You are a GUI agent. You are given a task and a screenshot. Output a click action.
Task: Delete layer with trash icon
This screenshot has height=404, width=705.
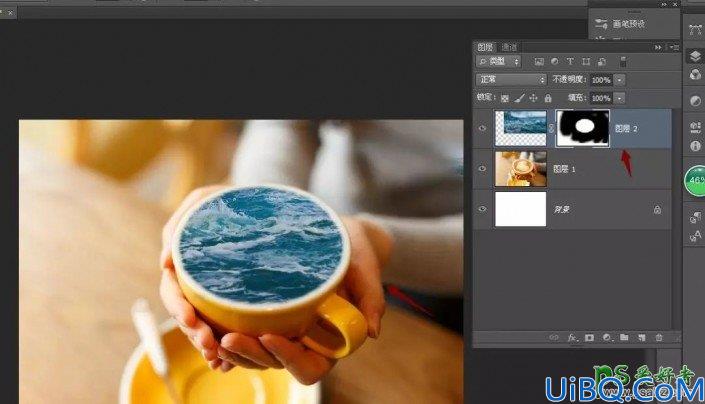click(x=659, y=337)
